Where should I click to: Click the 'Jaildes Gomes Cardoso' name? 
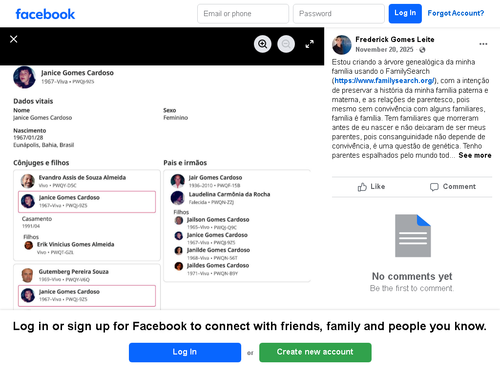point(218,266)
